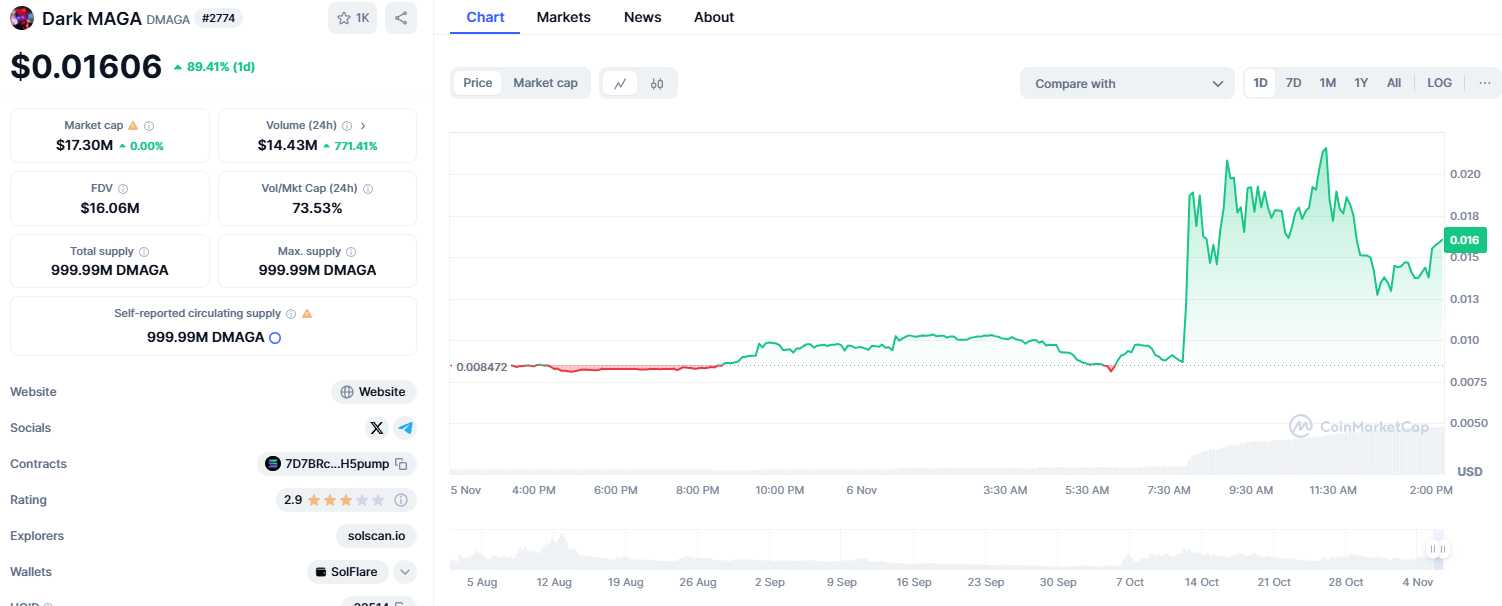Viewport: 1502px width, 606px height.
Task: Click the Website link button
Action: coord(374,392)
